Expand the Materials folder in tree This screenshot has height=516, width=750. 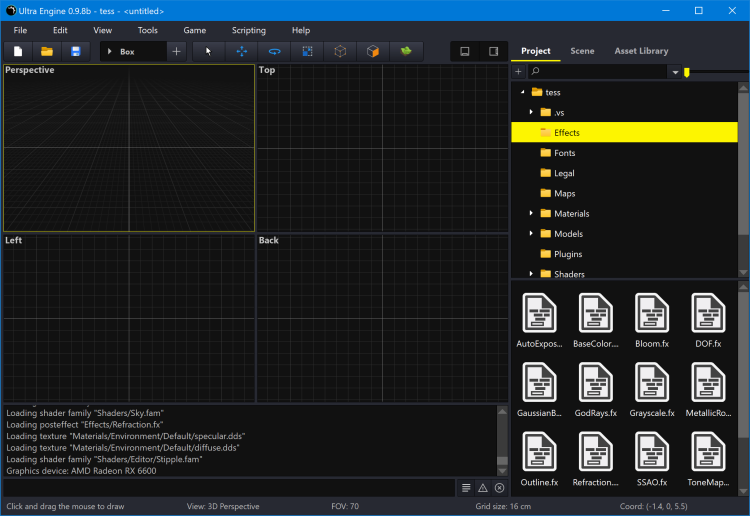point(531,214)
